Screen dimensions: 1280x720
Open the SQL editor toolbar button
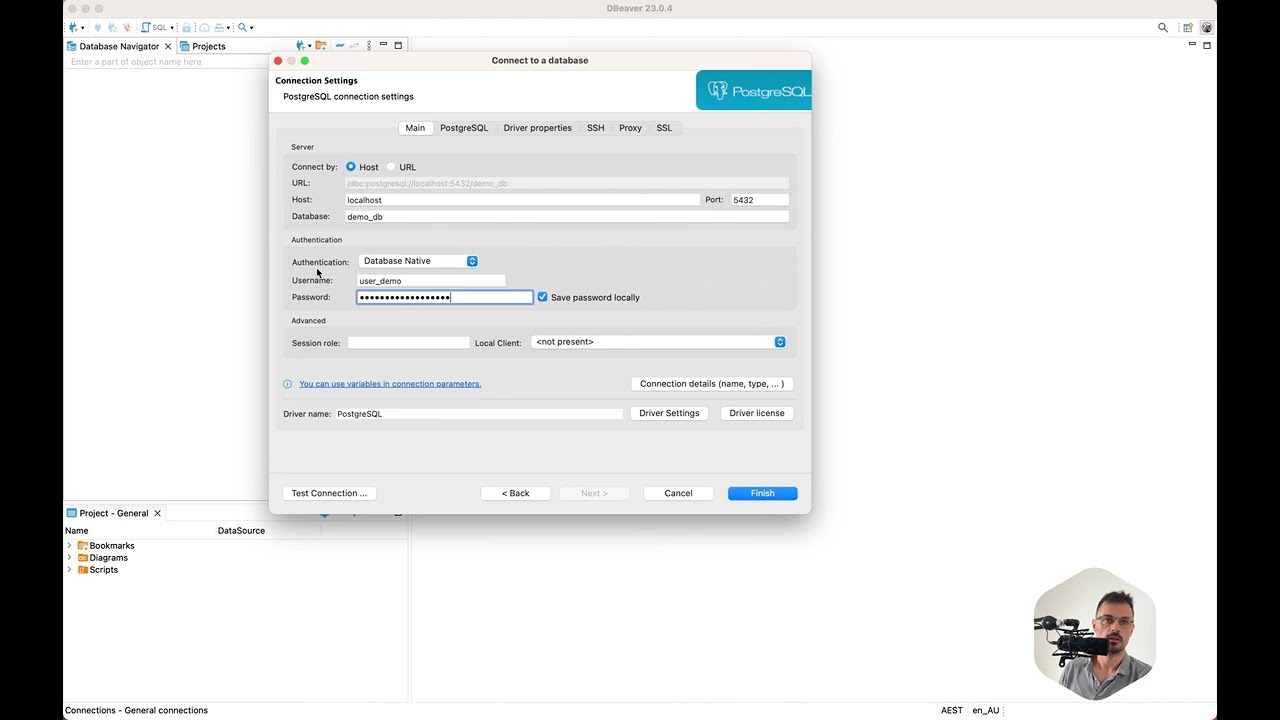coord(154,28)
